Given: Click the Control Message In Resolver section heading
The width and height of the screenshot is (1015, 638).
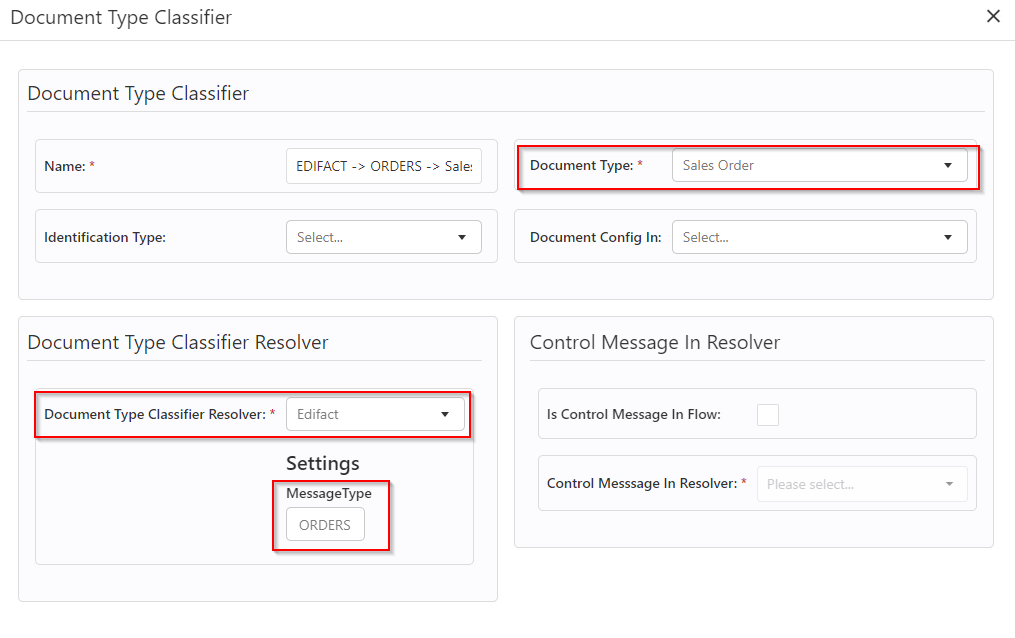Looking at the screenshot, I should (654, 342).
